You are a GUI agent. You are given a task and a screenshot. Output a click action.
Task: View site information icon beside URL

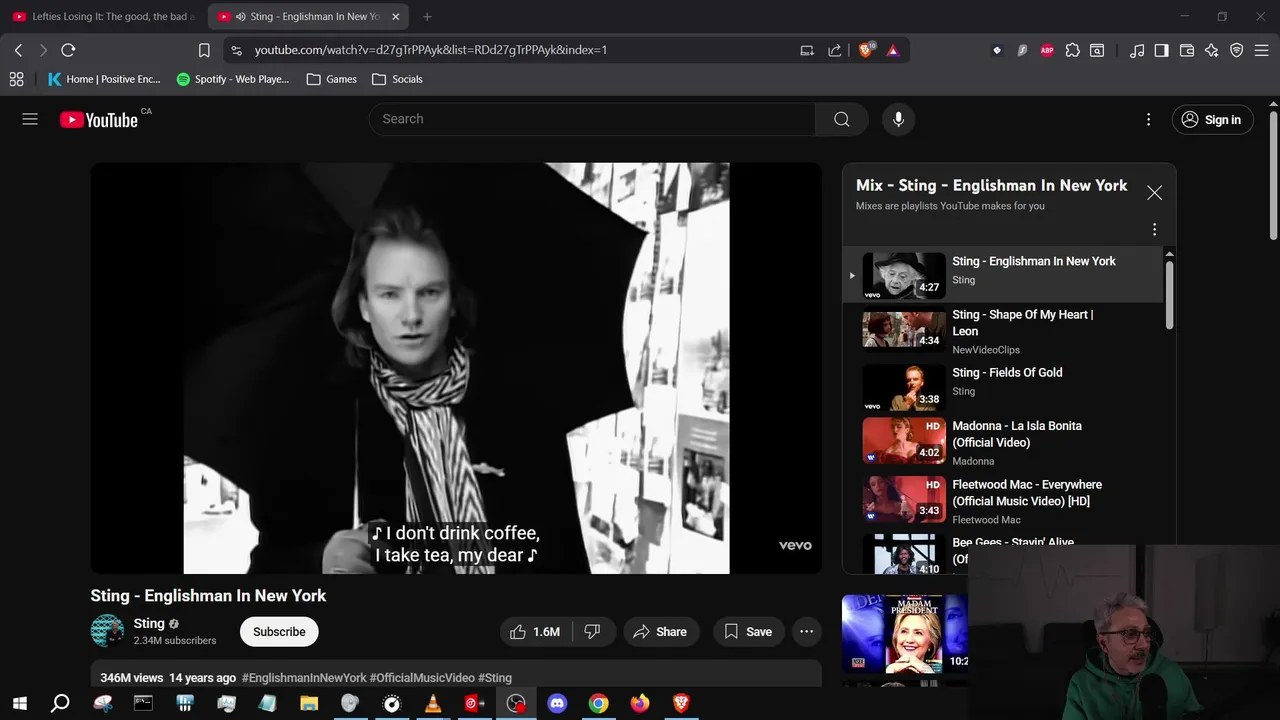[x=235, y=50]
